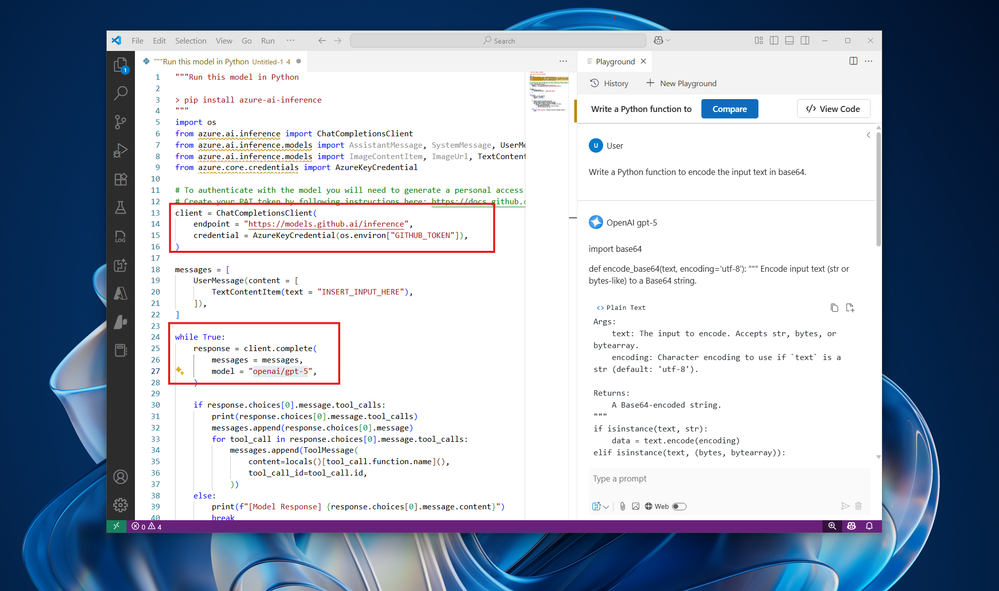Image resolution: width=999 pixels, height=591 pixels.
Task: Open the Run and Debug view
Action: pos(120,150)
